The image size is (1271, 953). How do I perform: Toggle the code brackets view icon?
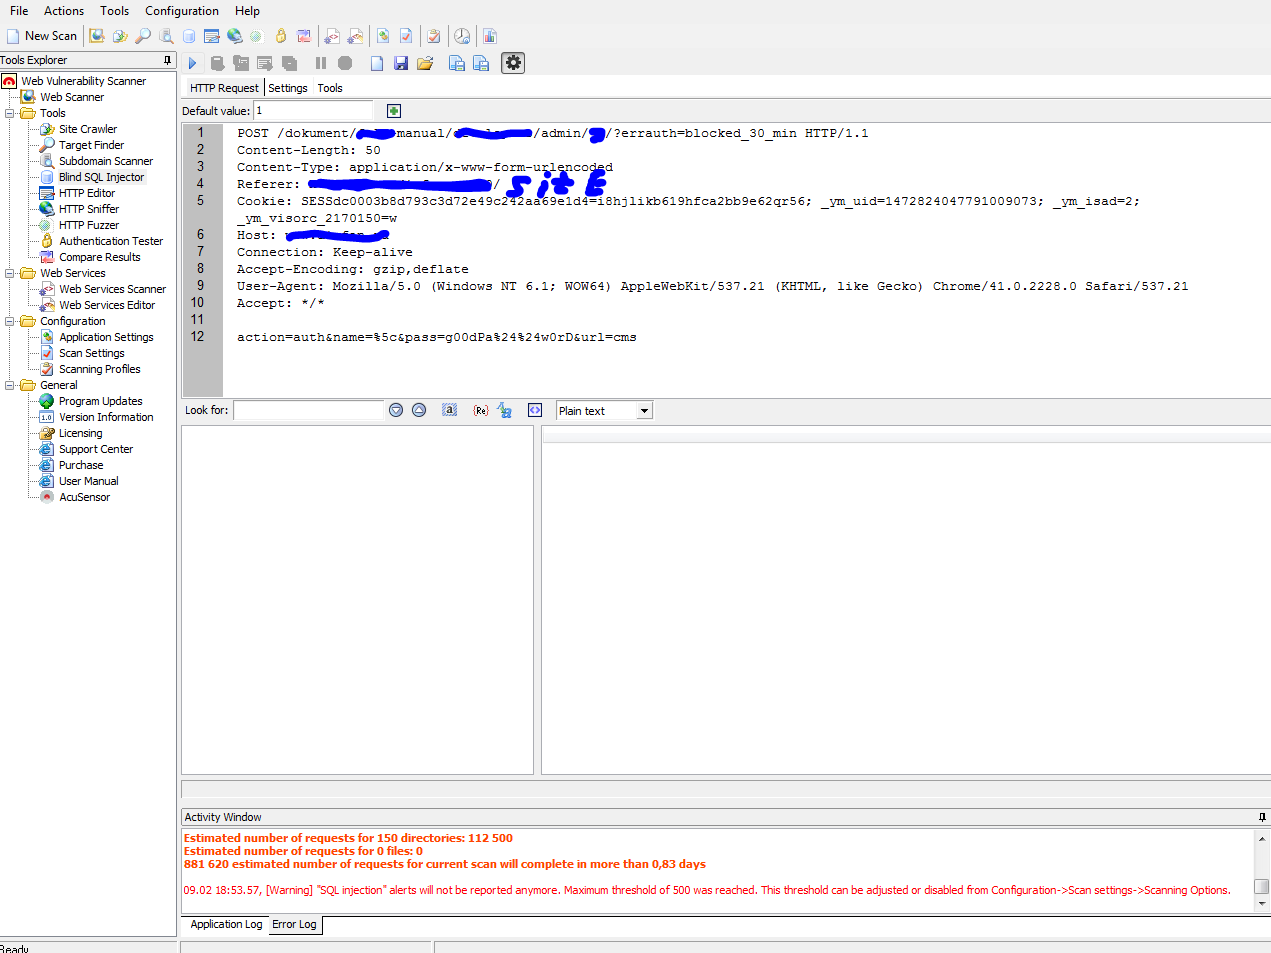tap(535, 410)
